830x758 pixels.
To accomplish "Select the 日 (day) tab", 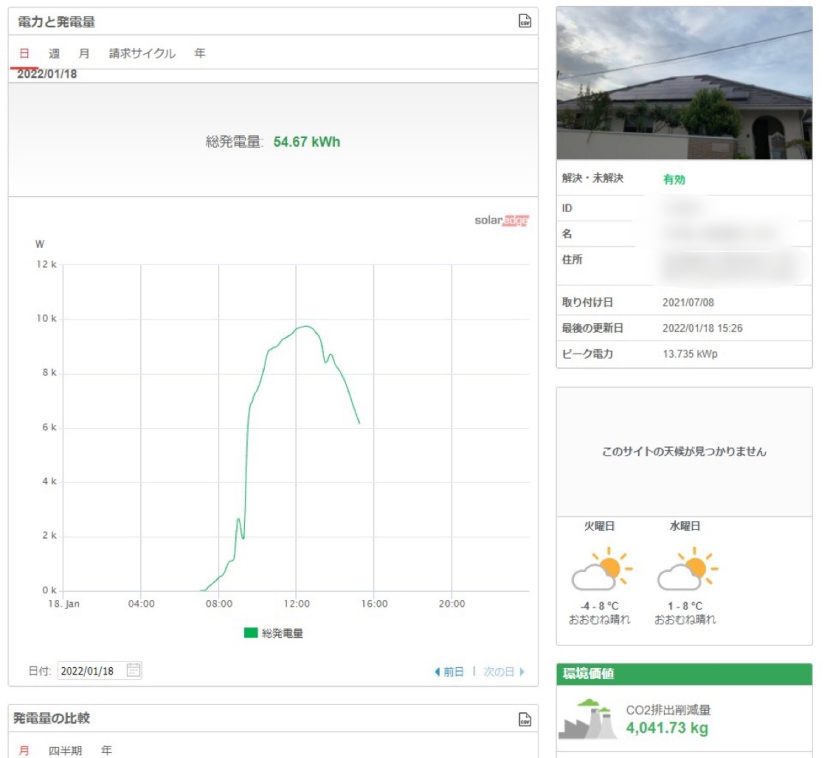I will point(24,53).
